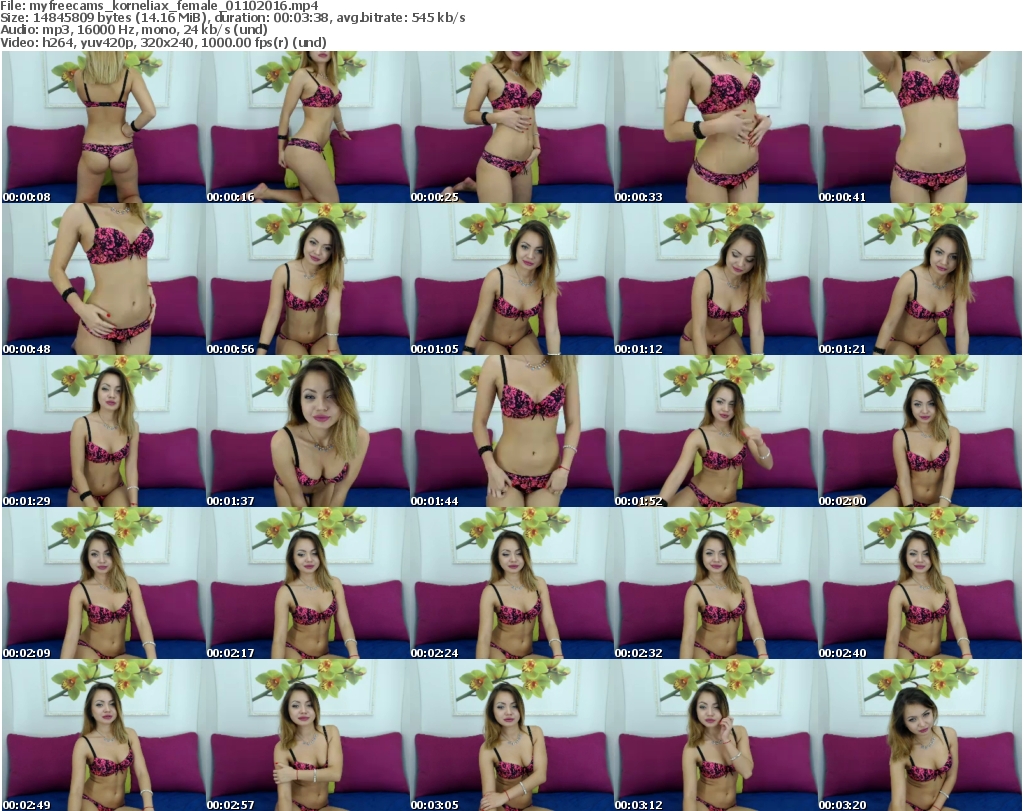
Task: Click the thumbnail timestamped 00:00:48
Action: (104, 279)
